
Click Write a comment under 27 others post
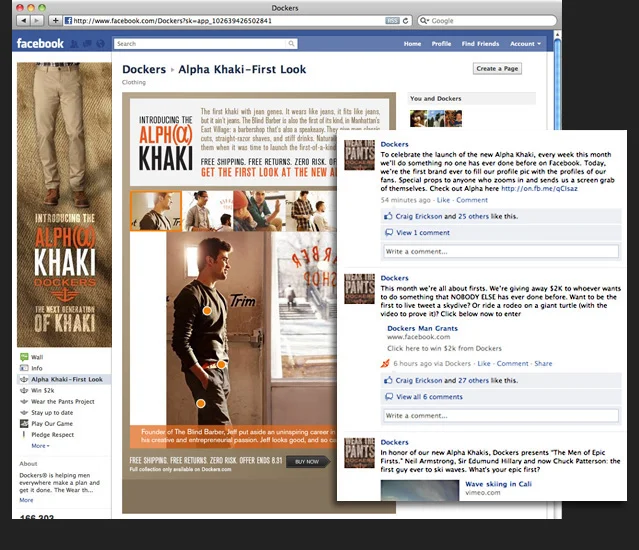click(x=501, y=416)
